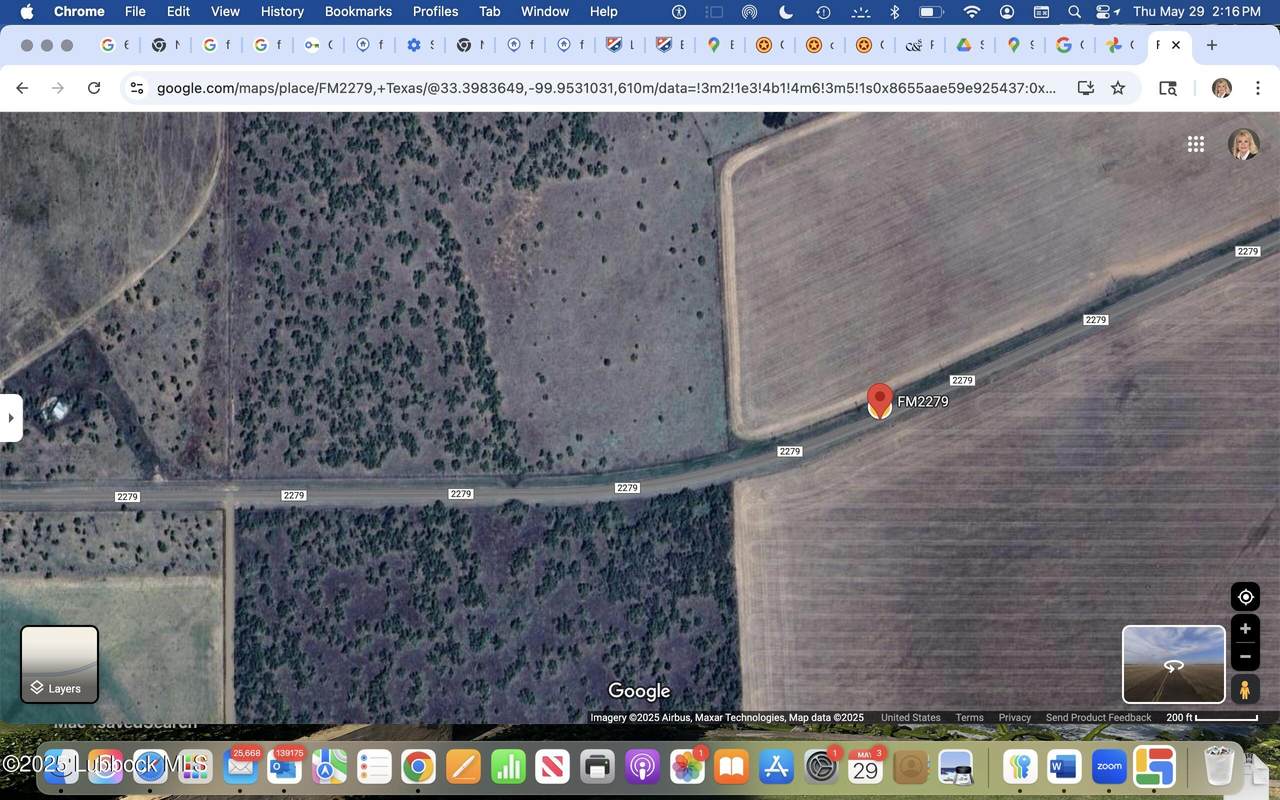Expand the collapsed side panel arrow
1280x800 pixels.
[x=10, y=418]
